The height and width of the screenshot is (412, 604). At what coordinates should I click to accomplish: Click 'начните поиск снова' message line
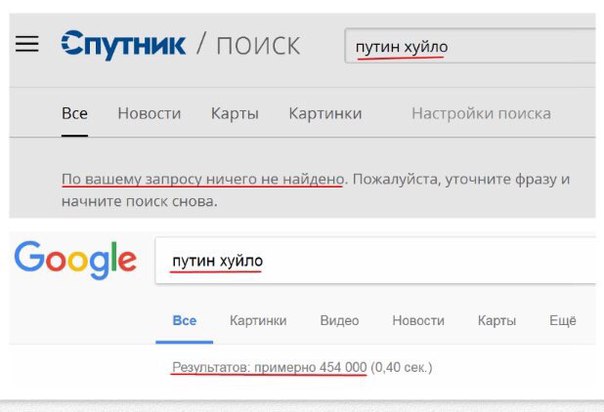[x=139, y=201]
